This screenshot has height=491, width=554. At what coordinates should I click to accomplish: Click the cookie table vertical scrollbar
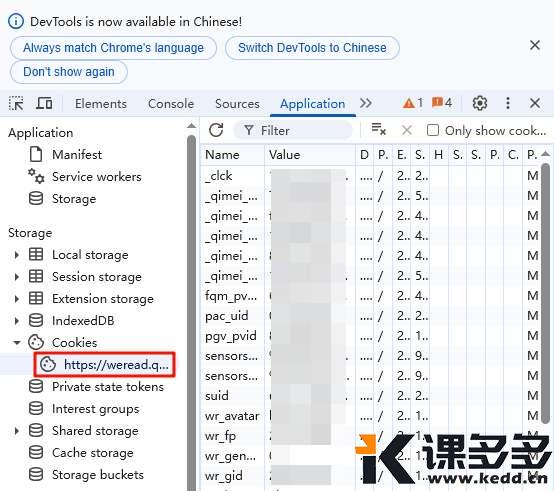[546, 293]
